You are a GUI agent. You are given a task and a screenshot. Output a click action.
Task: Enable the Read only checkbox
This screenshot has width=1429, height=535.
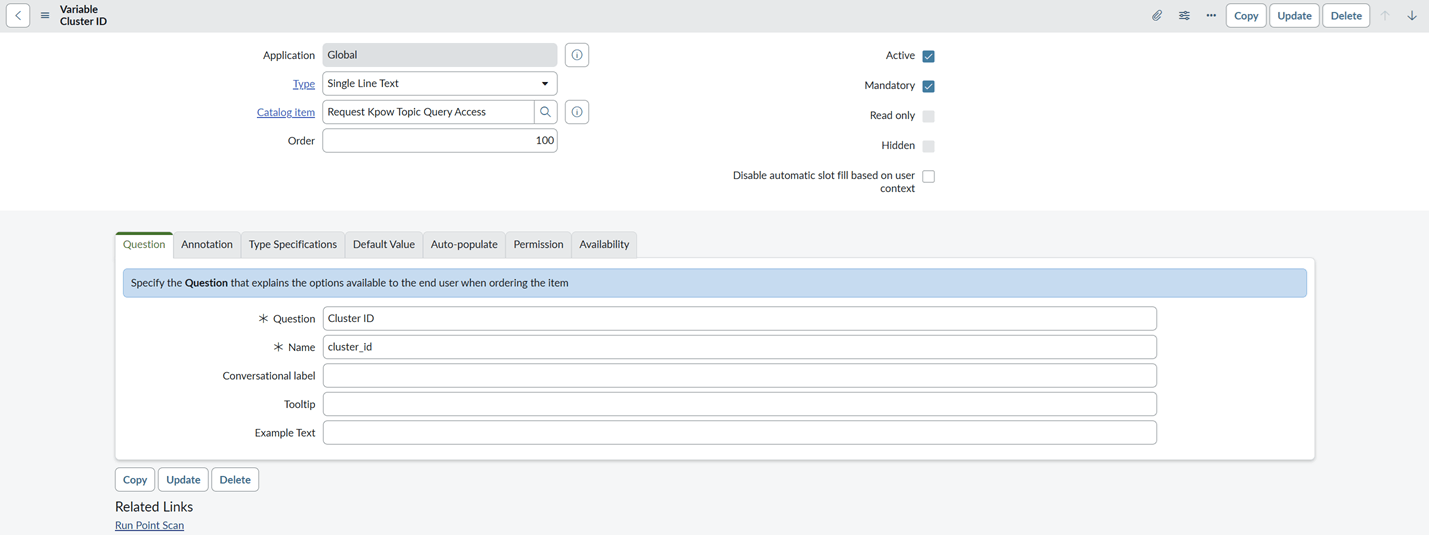point(929,116)
